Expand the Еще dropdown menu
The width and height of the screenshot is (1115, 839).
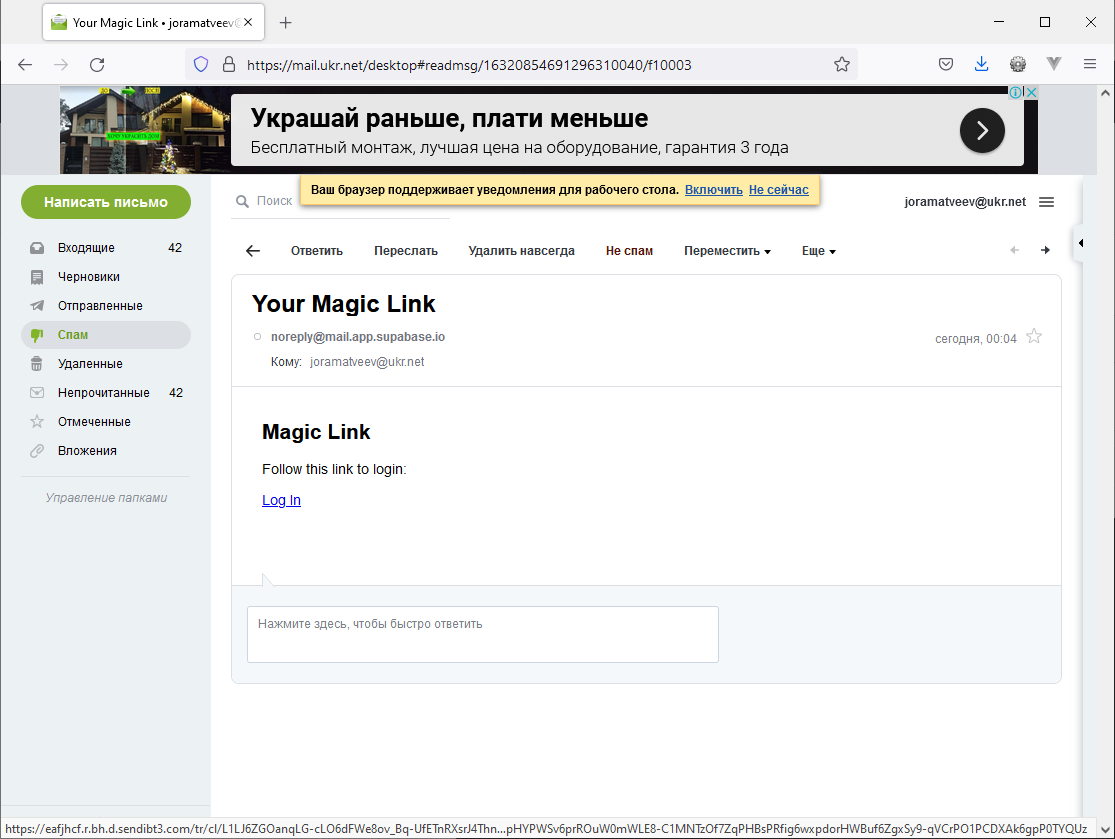(818, 251)
